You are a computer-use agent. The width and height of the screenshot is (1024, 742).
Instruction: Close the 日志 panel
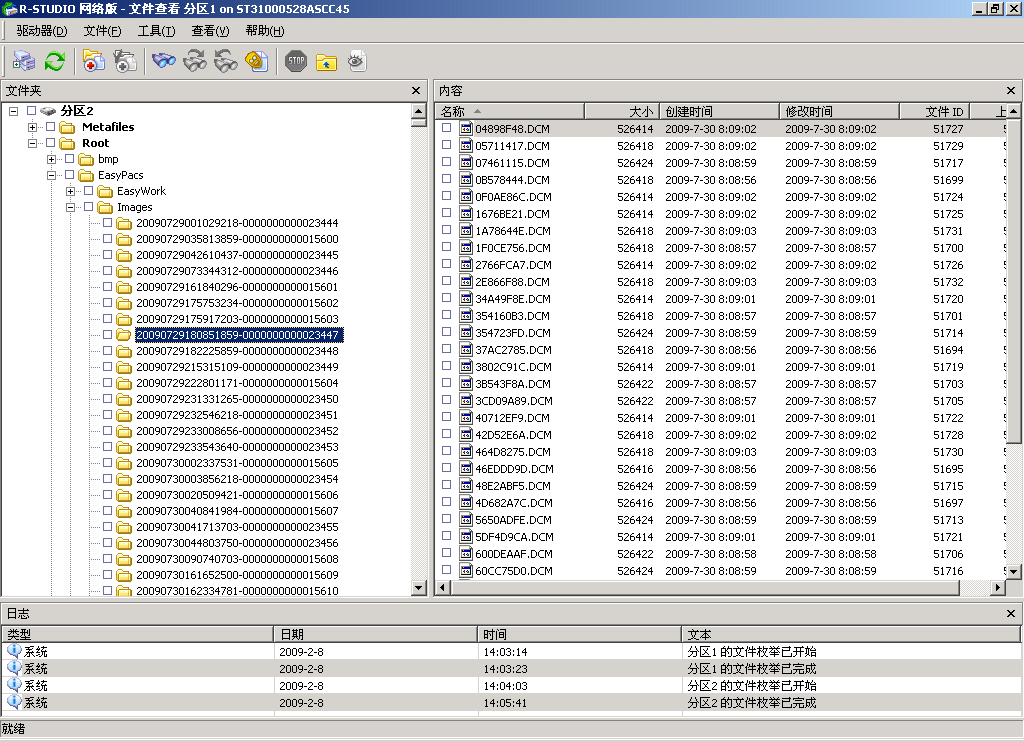(x=1010, y=613)
